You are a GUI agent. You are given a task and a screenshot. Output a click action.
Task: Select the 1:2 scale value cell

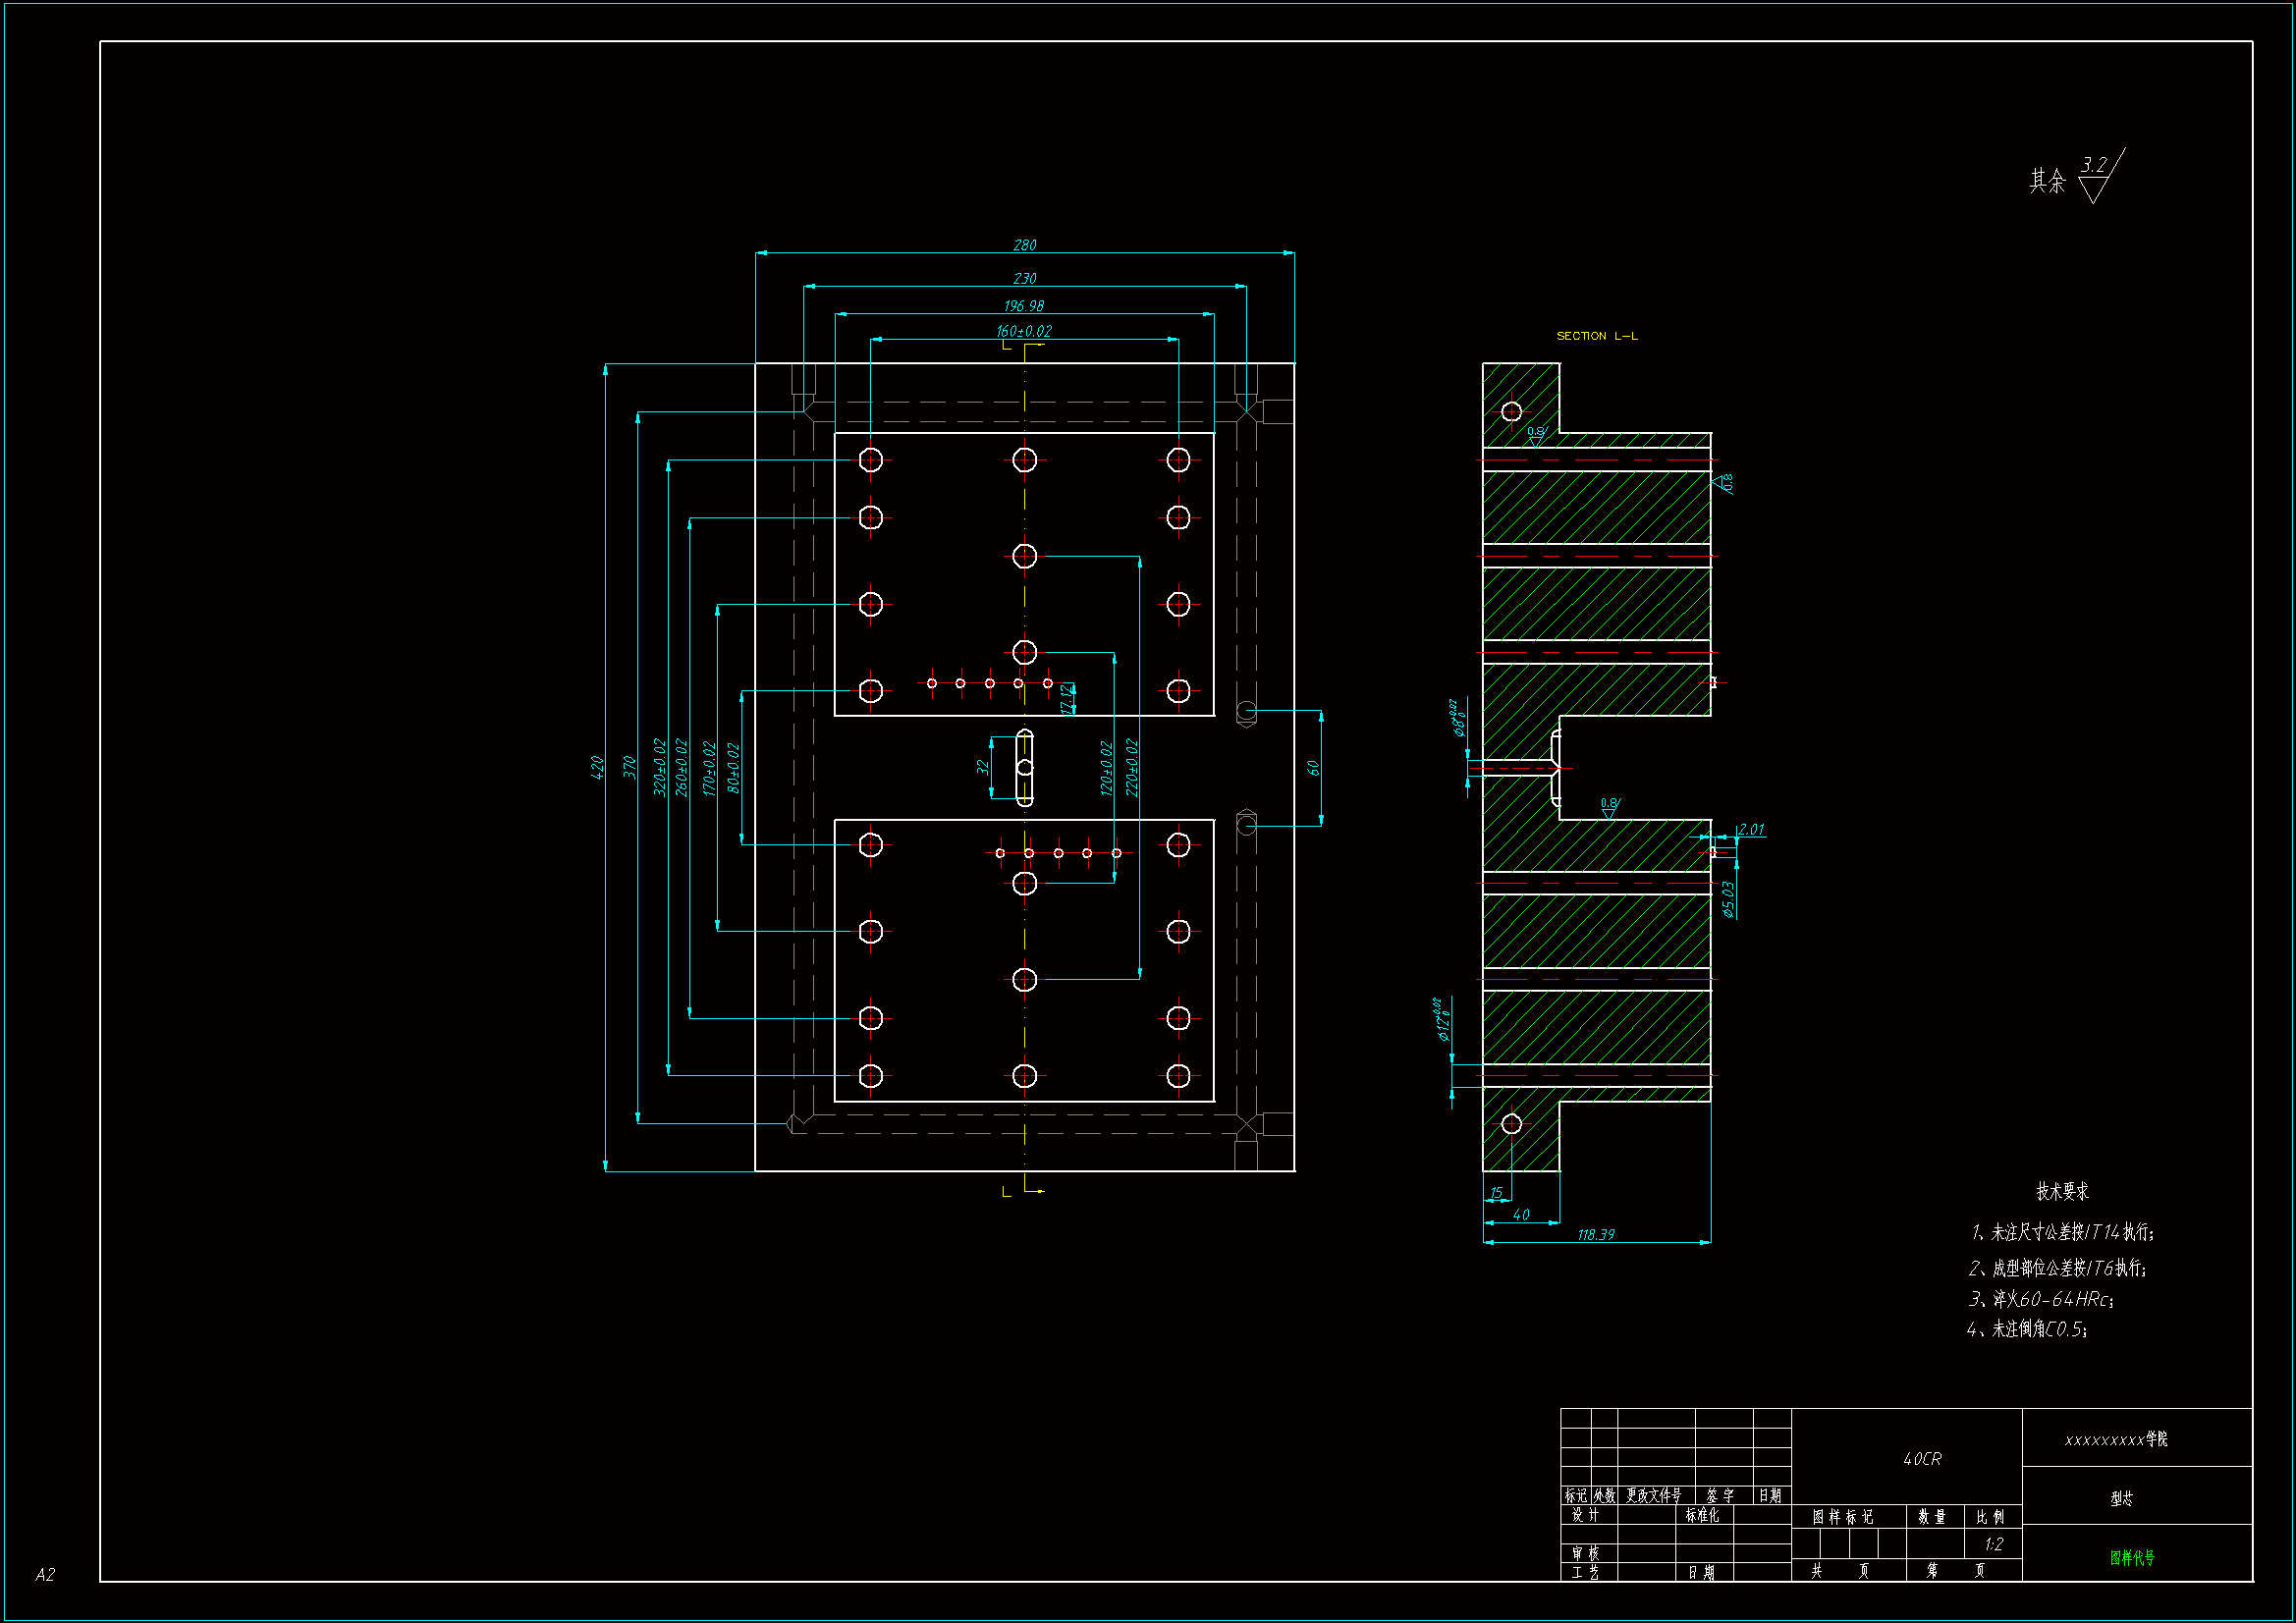coord(1993,1544)
